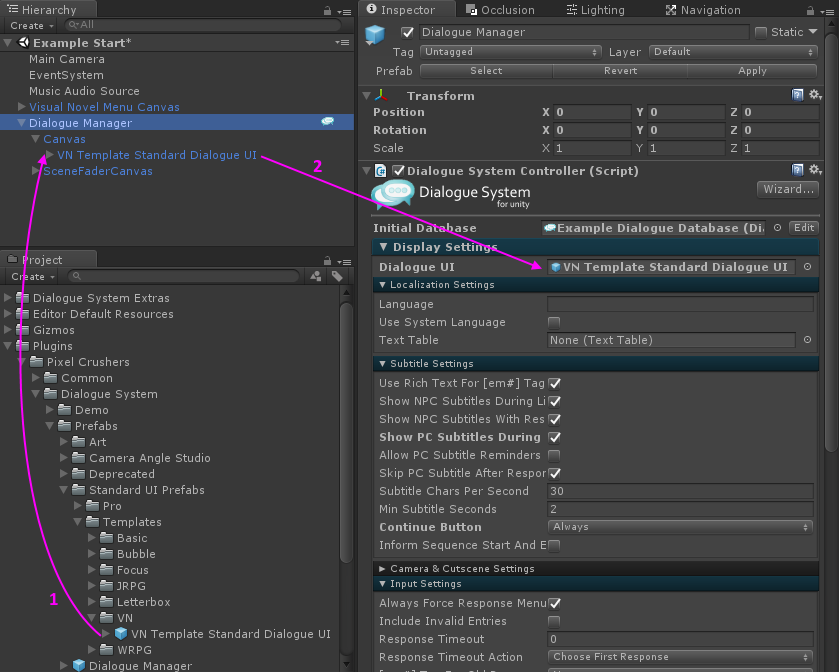Enable Allow PC Subtitle Reminders
Screen dimensions: 839x672
(x=554, y=455)
